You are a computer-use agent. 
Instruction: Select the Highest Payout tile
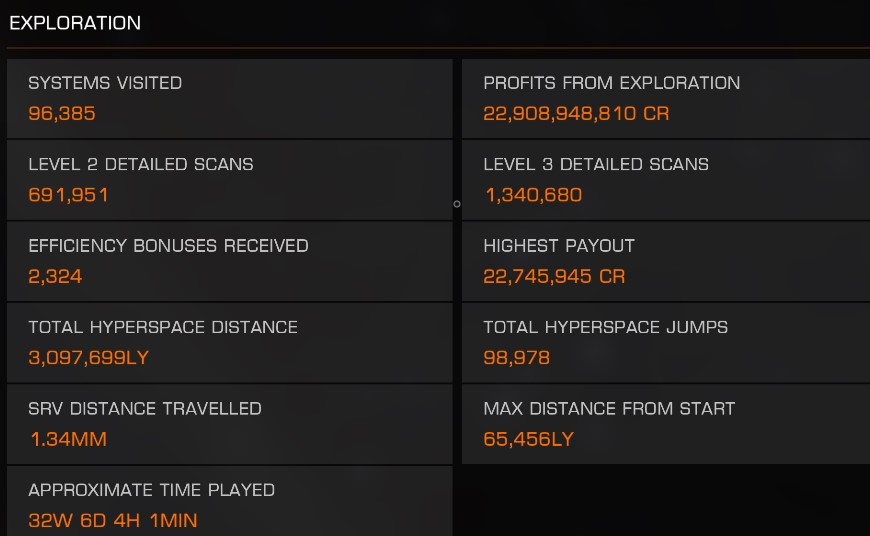click(x=666, y=261)
